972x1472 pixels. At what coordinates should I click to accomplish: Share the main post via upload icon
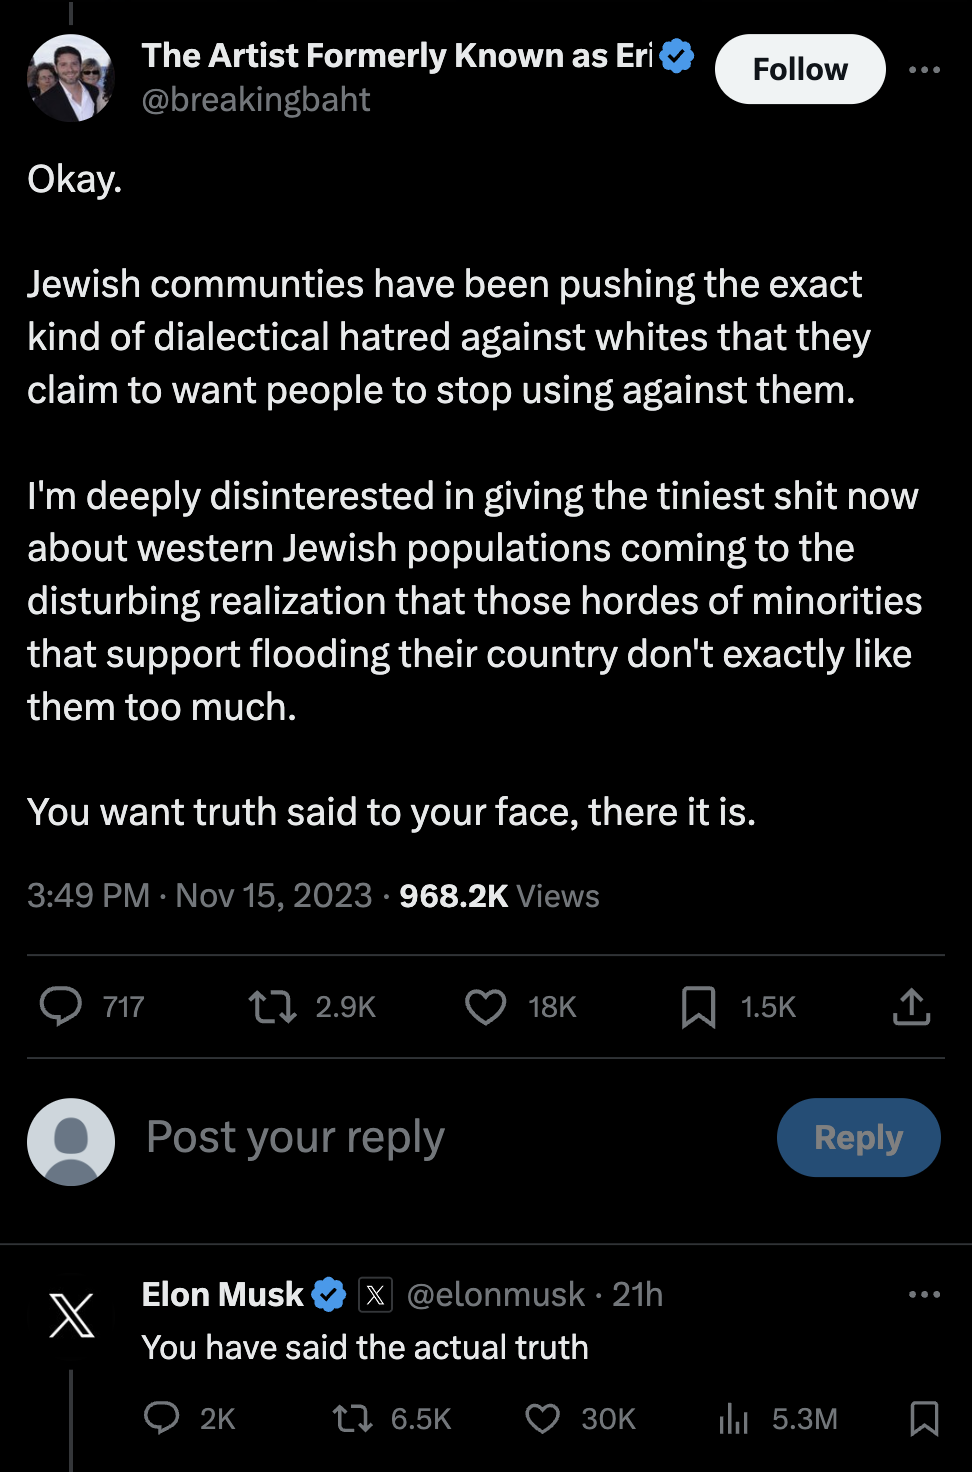click(x=911, y=1006)
